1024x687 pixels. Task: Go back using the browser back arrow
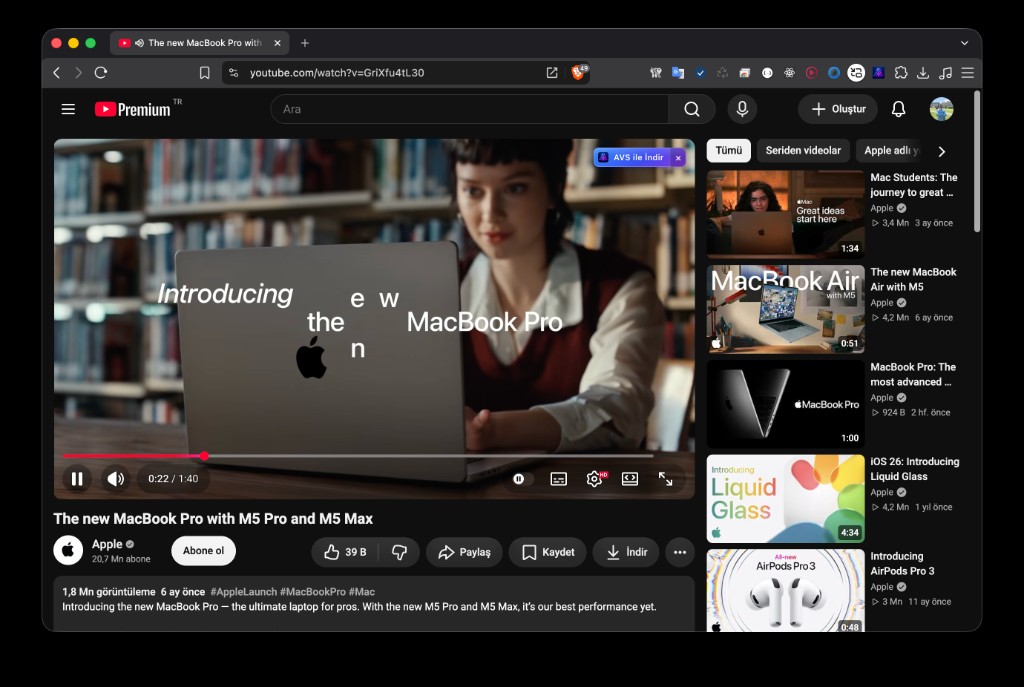pyautogui.click(x=57, y=72)
